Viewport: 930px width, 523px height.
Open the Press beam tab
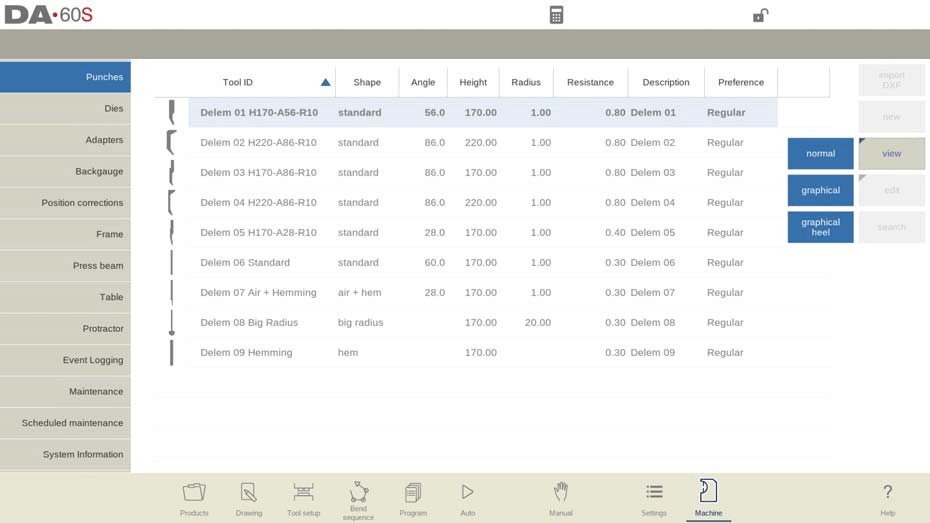click(65, 266)
